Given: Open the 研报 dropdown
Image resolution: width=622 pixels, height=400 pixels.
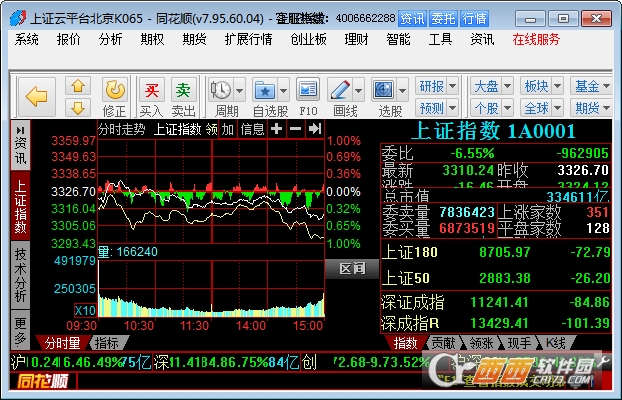Looking at the screenshot, I should click(x=437, y=86).
